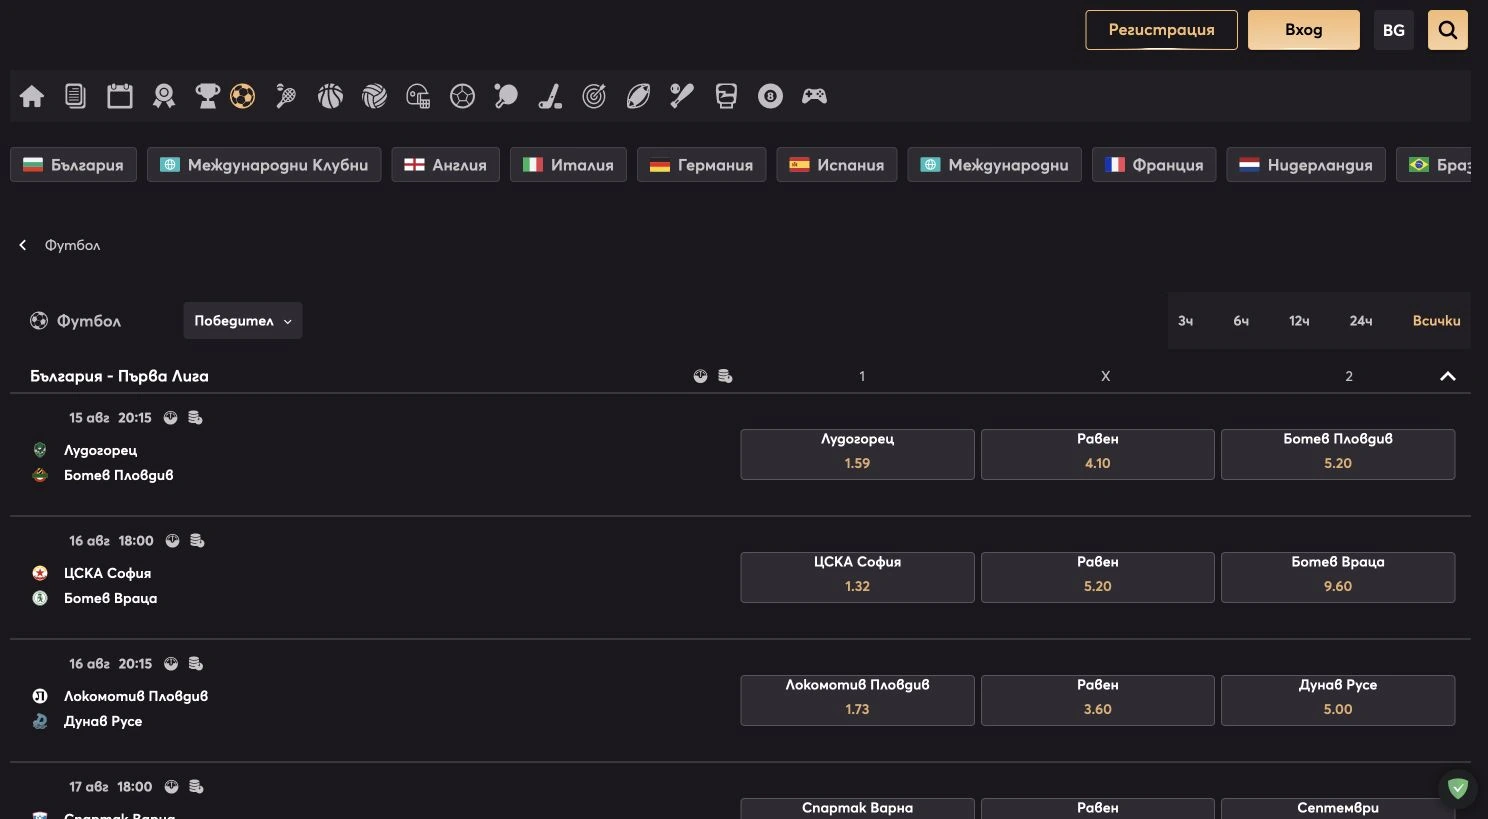Open the bet slip document icon
1488x819 pixels.
(75, 96)
